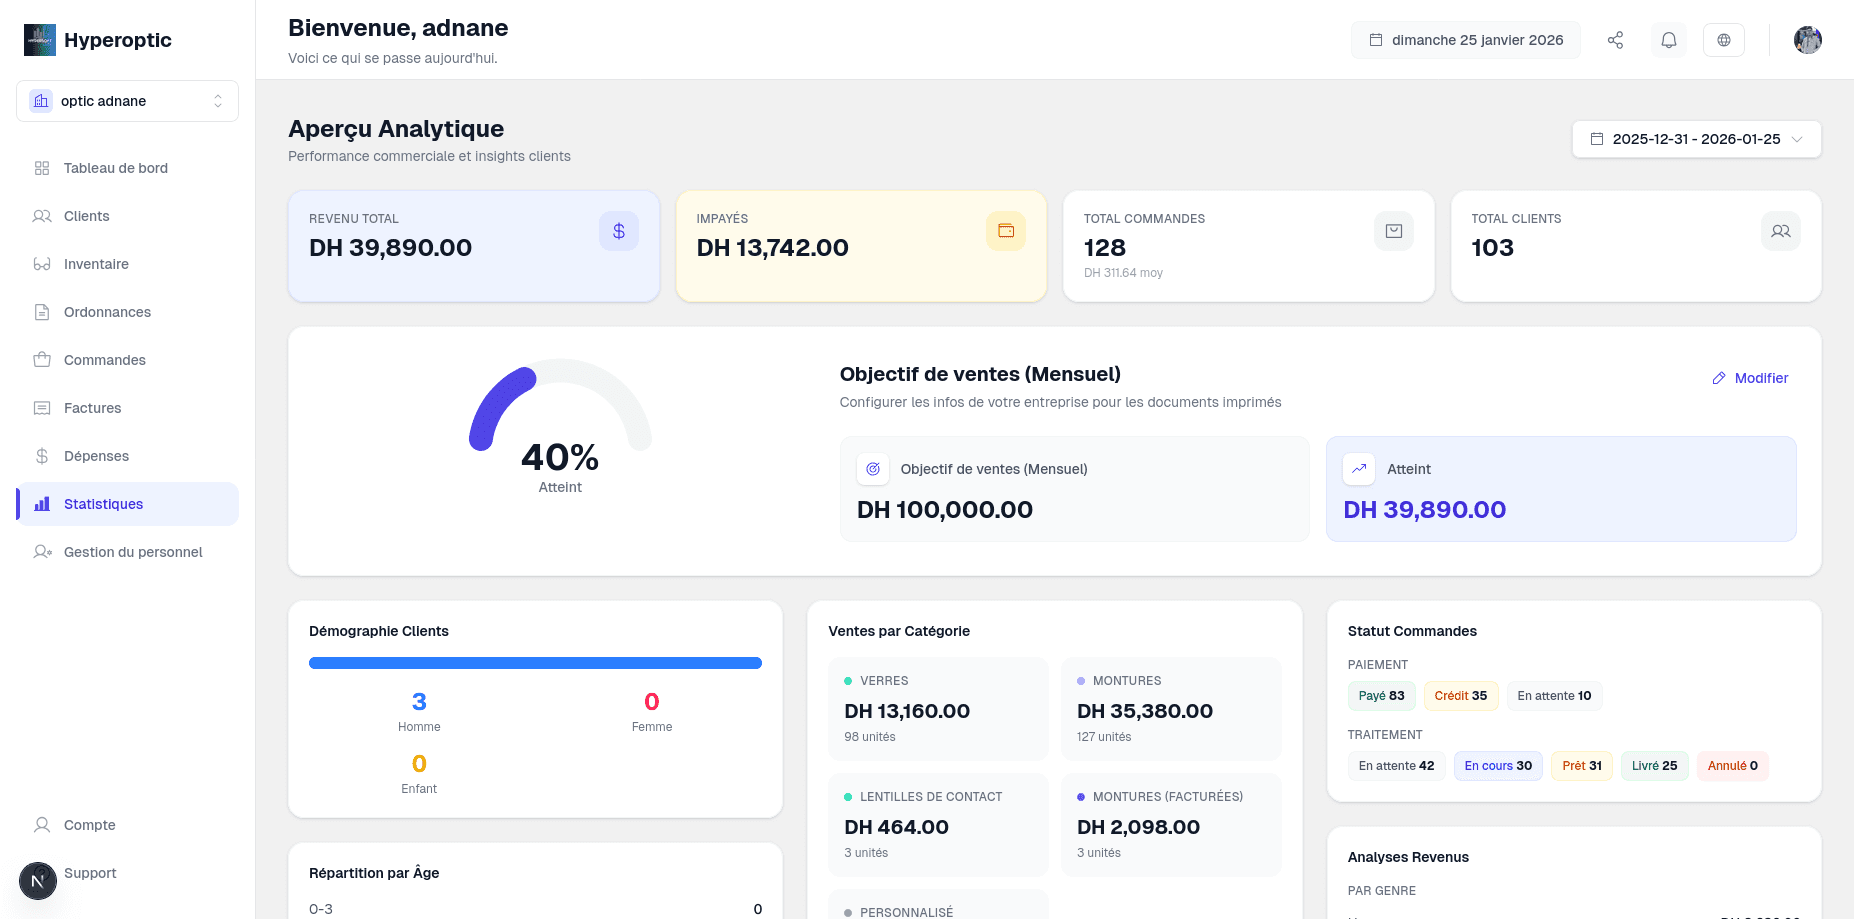Open the Inventaire menu item

point(96,264)
